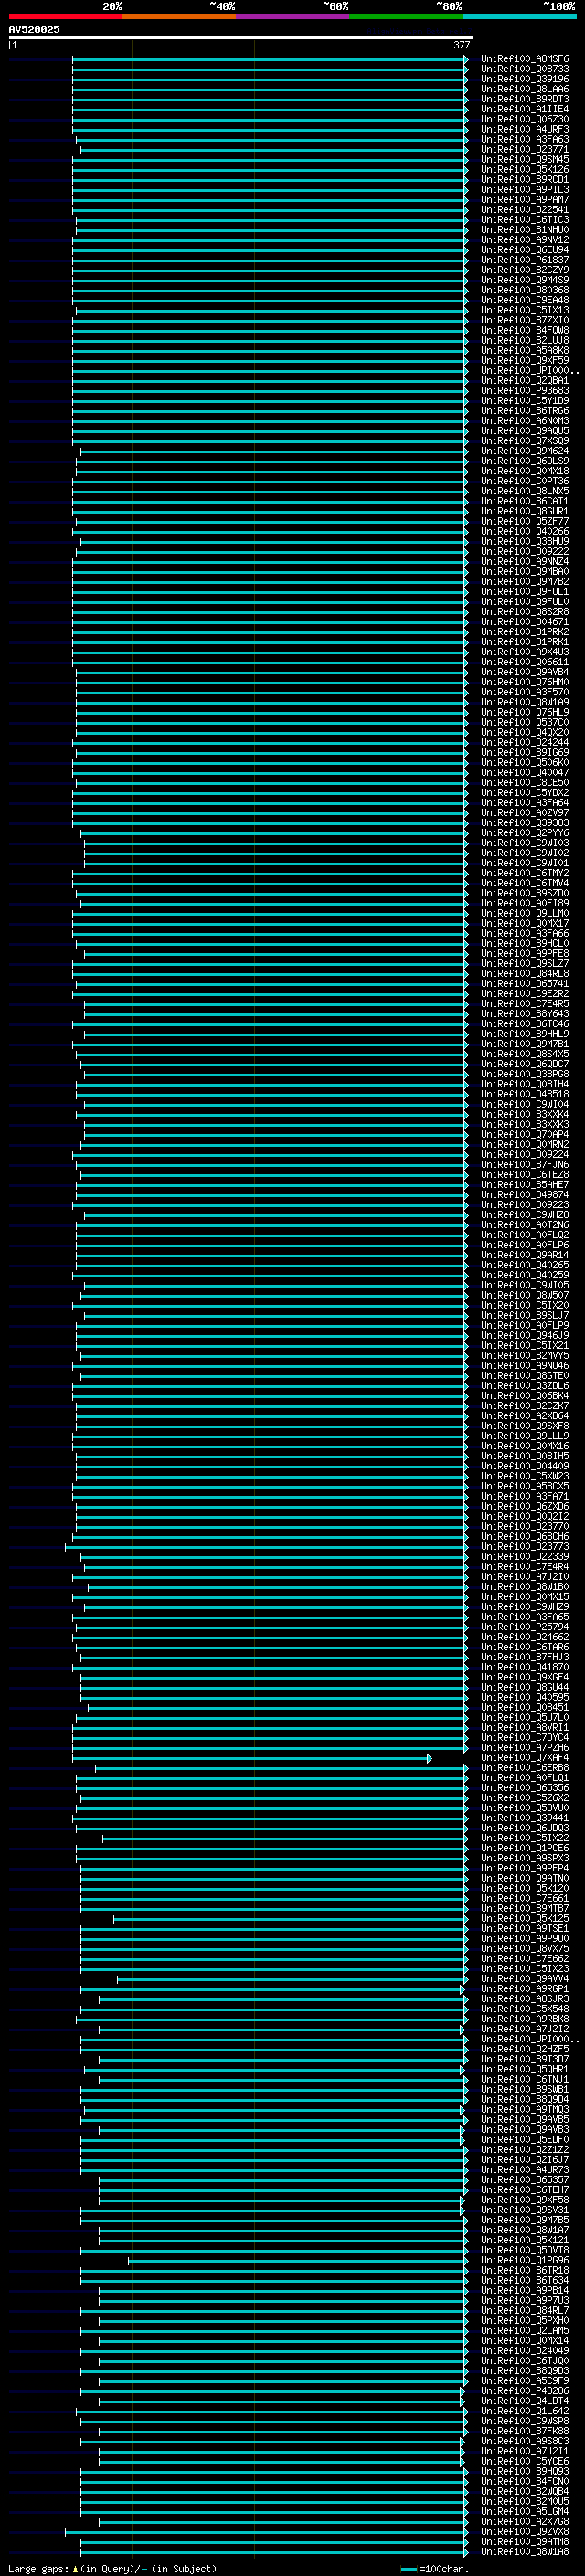Select hit label UniRef100_B9MTB7
The height and width of the screenshot is (2576, 585).
pyautogui.click(x=525, y=1908)
